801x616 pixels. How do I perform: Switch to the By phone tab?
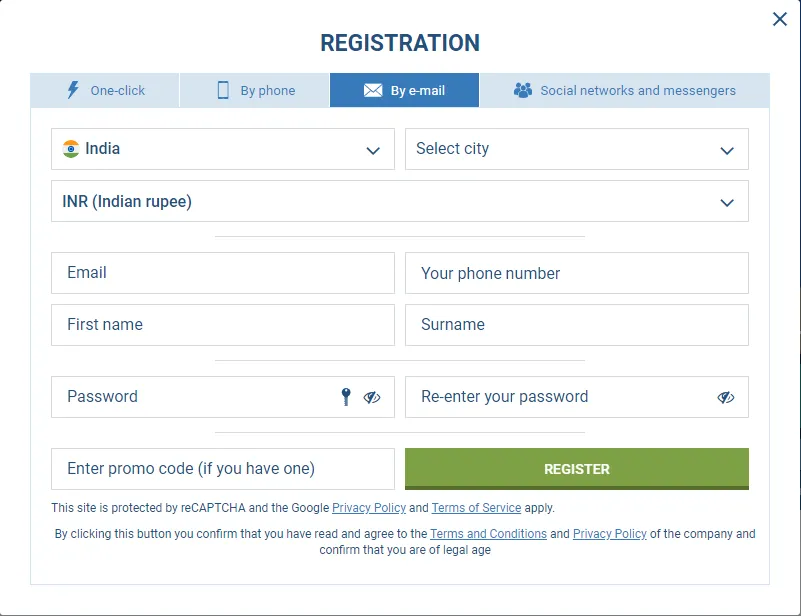click(x=255, y=90)
